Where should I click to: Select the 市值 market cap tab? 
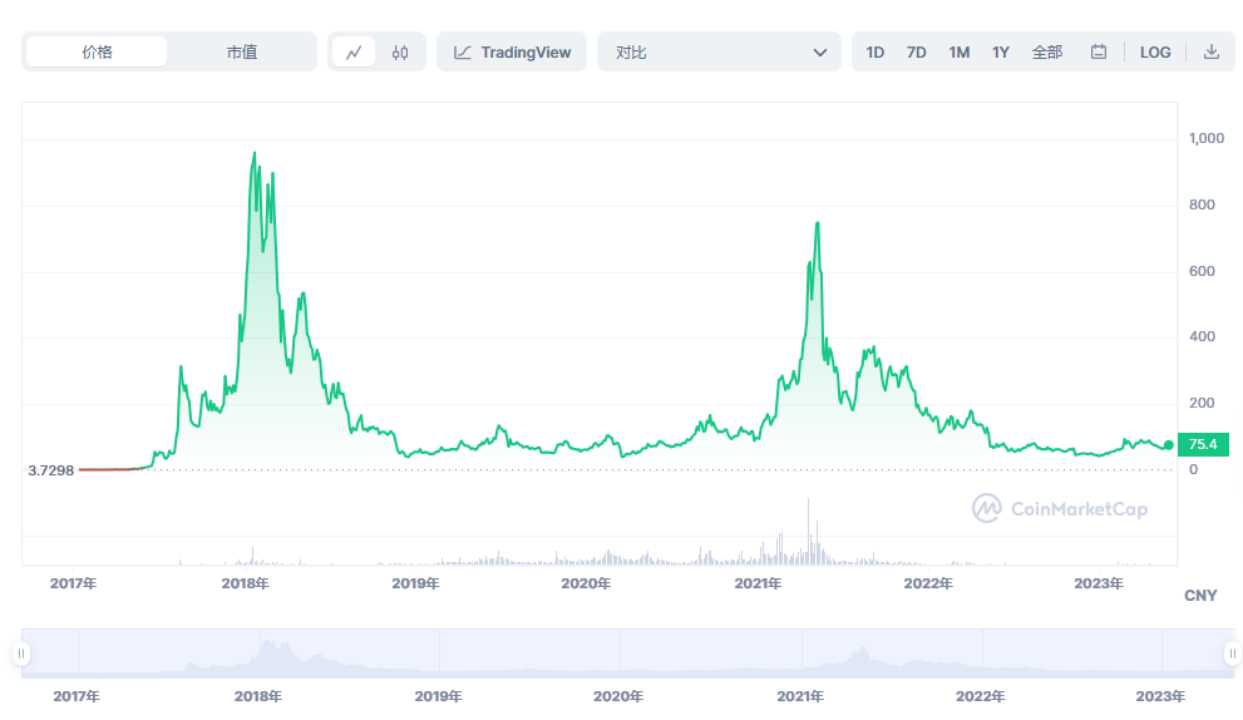(x=241, y=52)
